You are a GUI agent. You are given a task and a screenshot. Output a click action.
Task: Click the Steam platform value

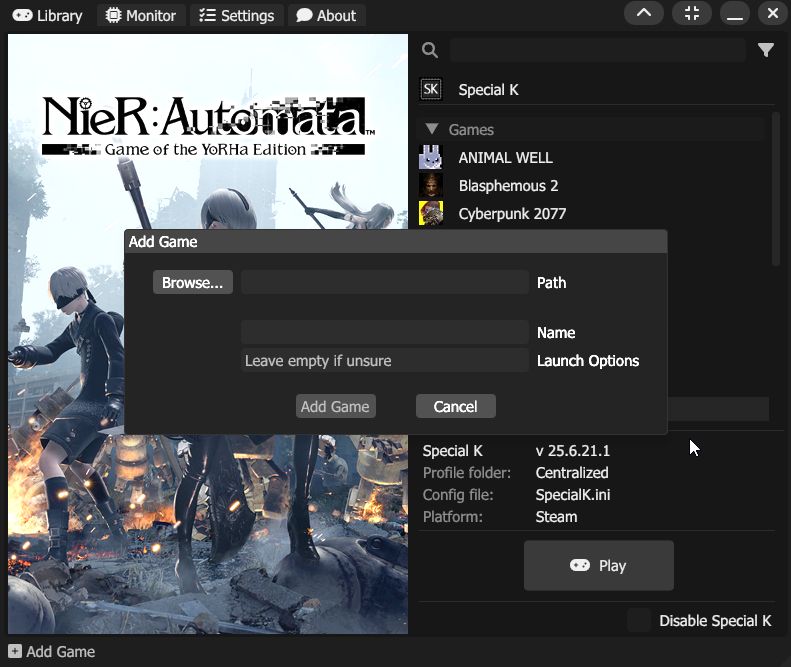coord(556,517)
